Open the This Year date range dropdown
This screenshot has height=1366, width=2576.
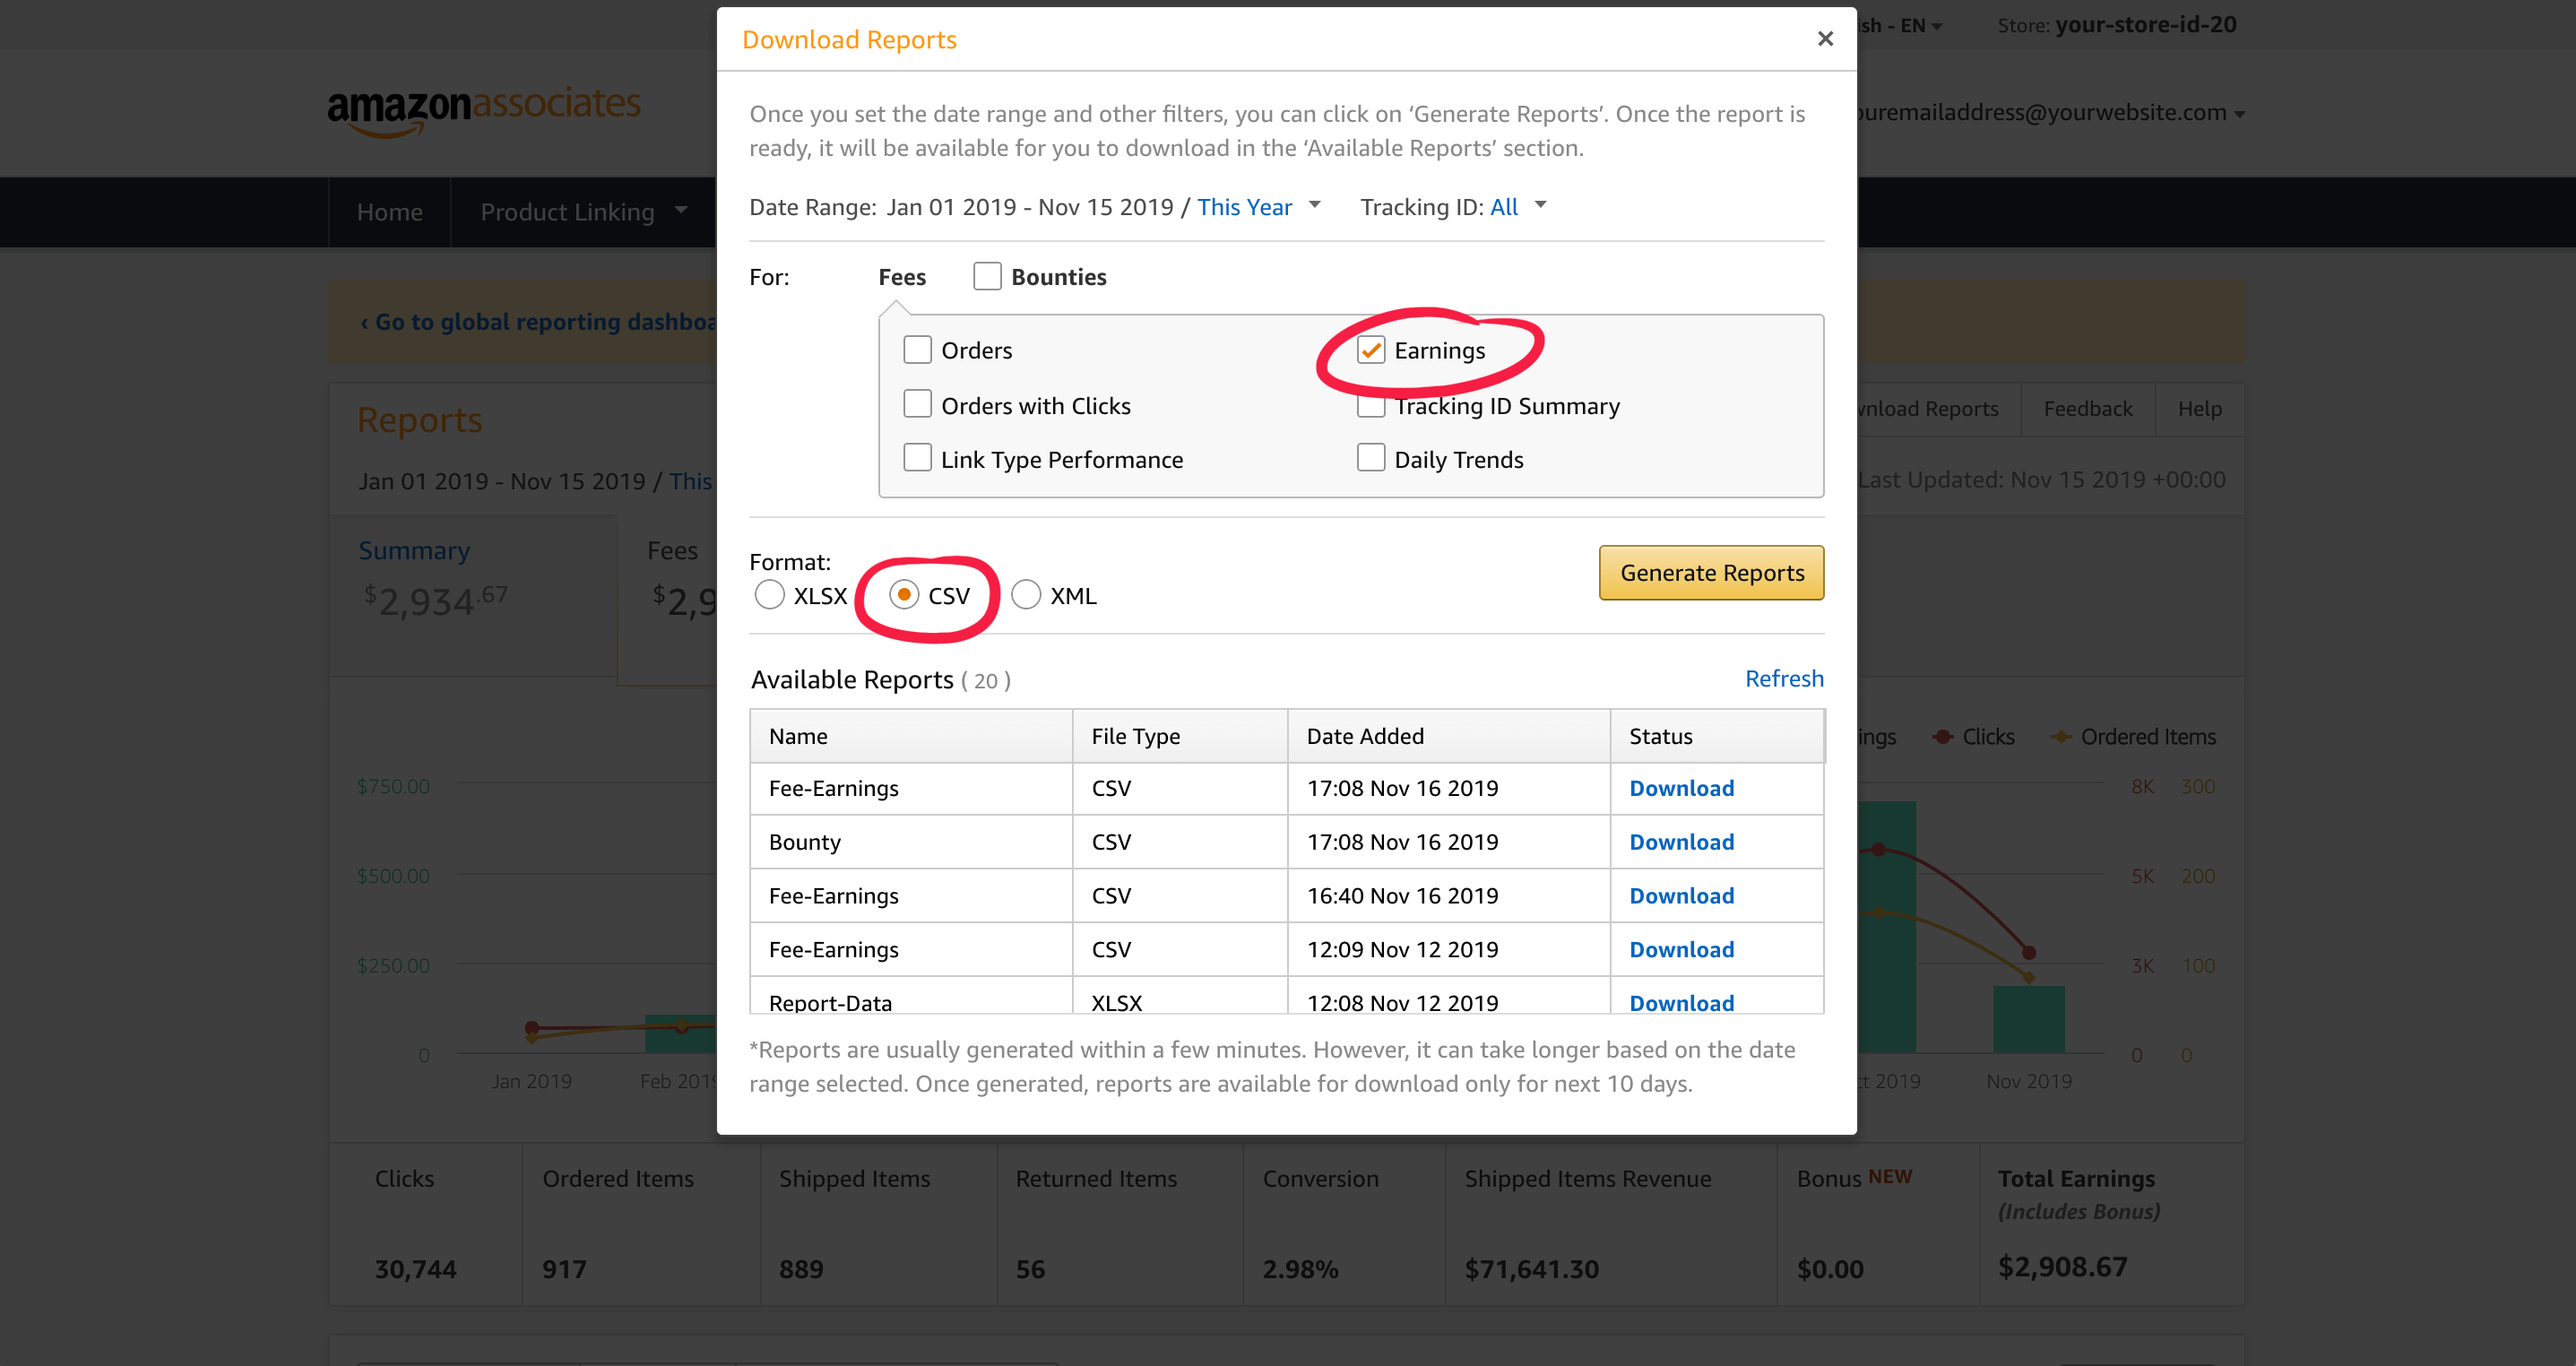[1258, 207]
